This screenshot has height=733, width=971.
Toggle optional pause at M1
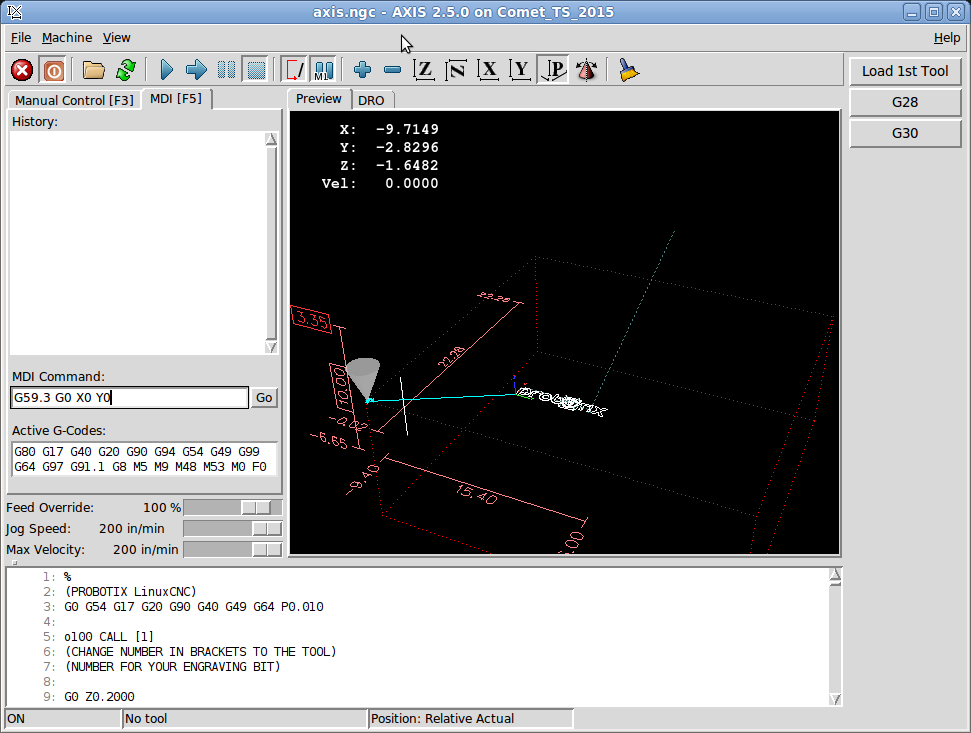[x=323, y=70]
